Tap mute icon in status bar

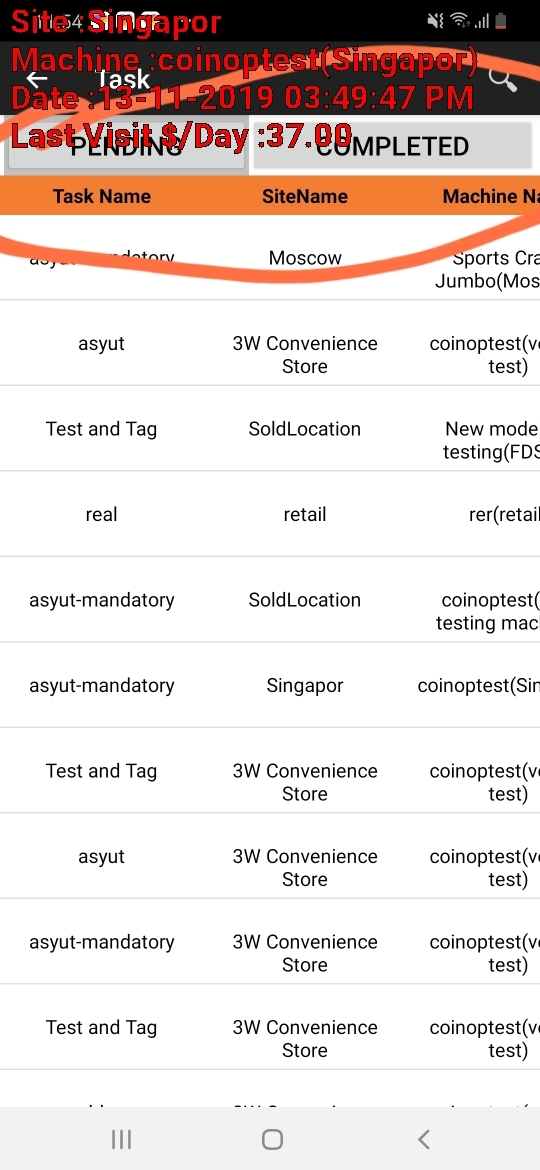click(436, 21)
